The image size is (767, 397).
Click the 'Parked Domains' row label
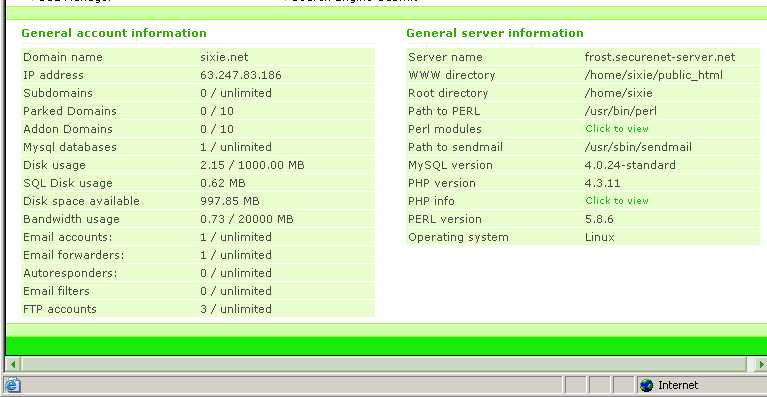click(x=70, y=111)
